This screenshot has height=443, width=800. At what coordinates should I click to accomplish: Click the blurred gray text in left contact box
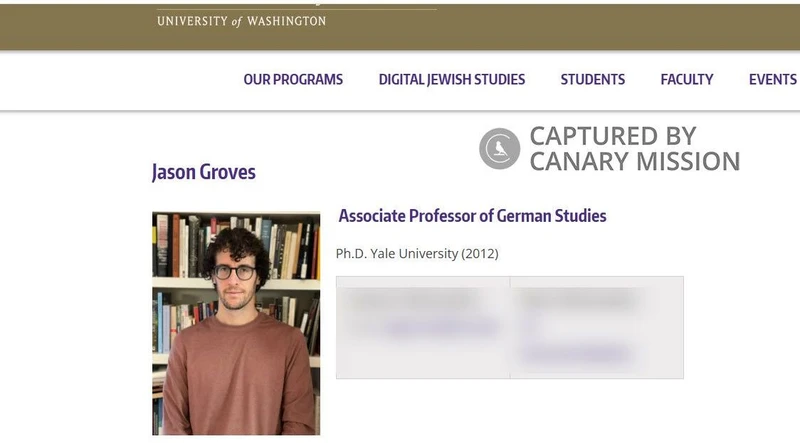tap(410, 299)
